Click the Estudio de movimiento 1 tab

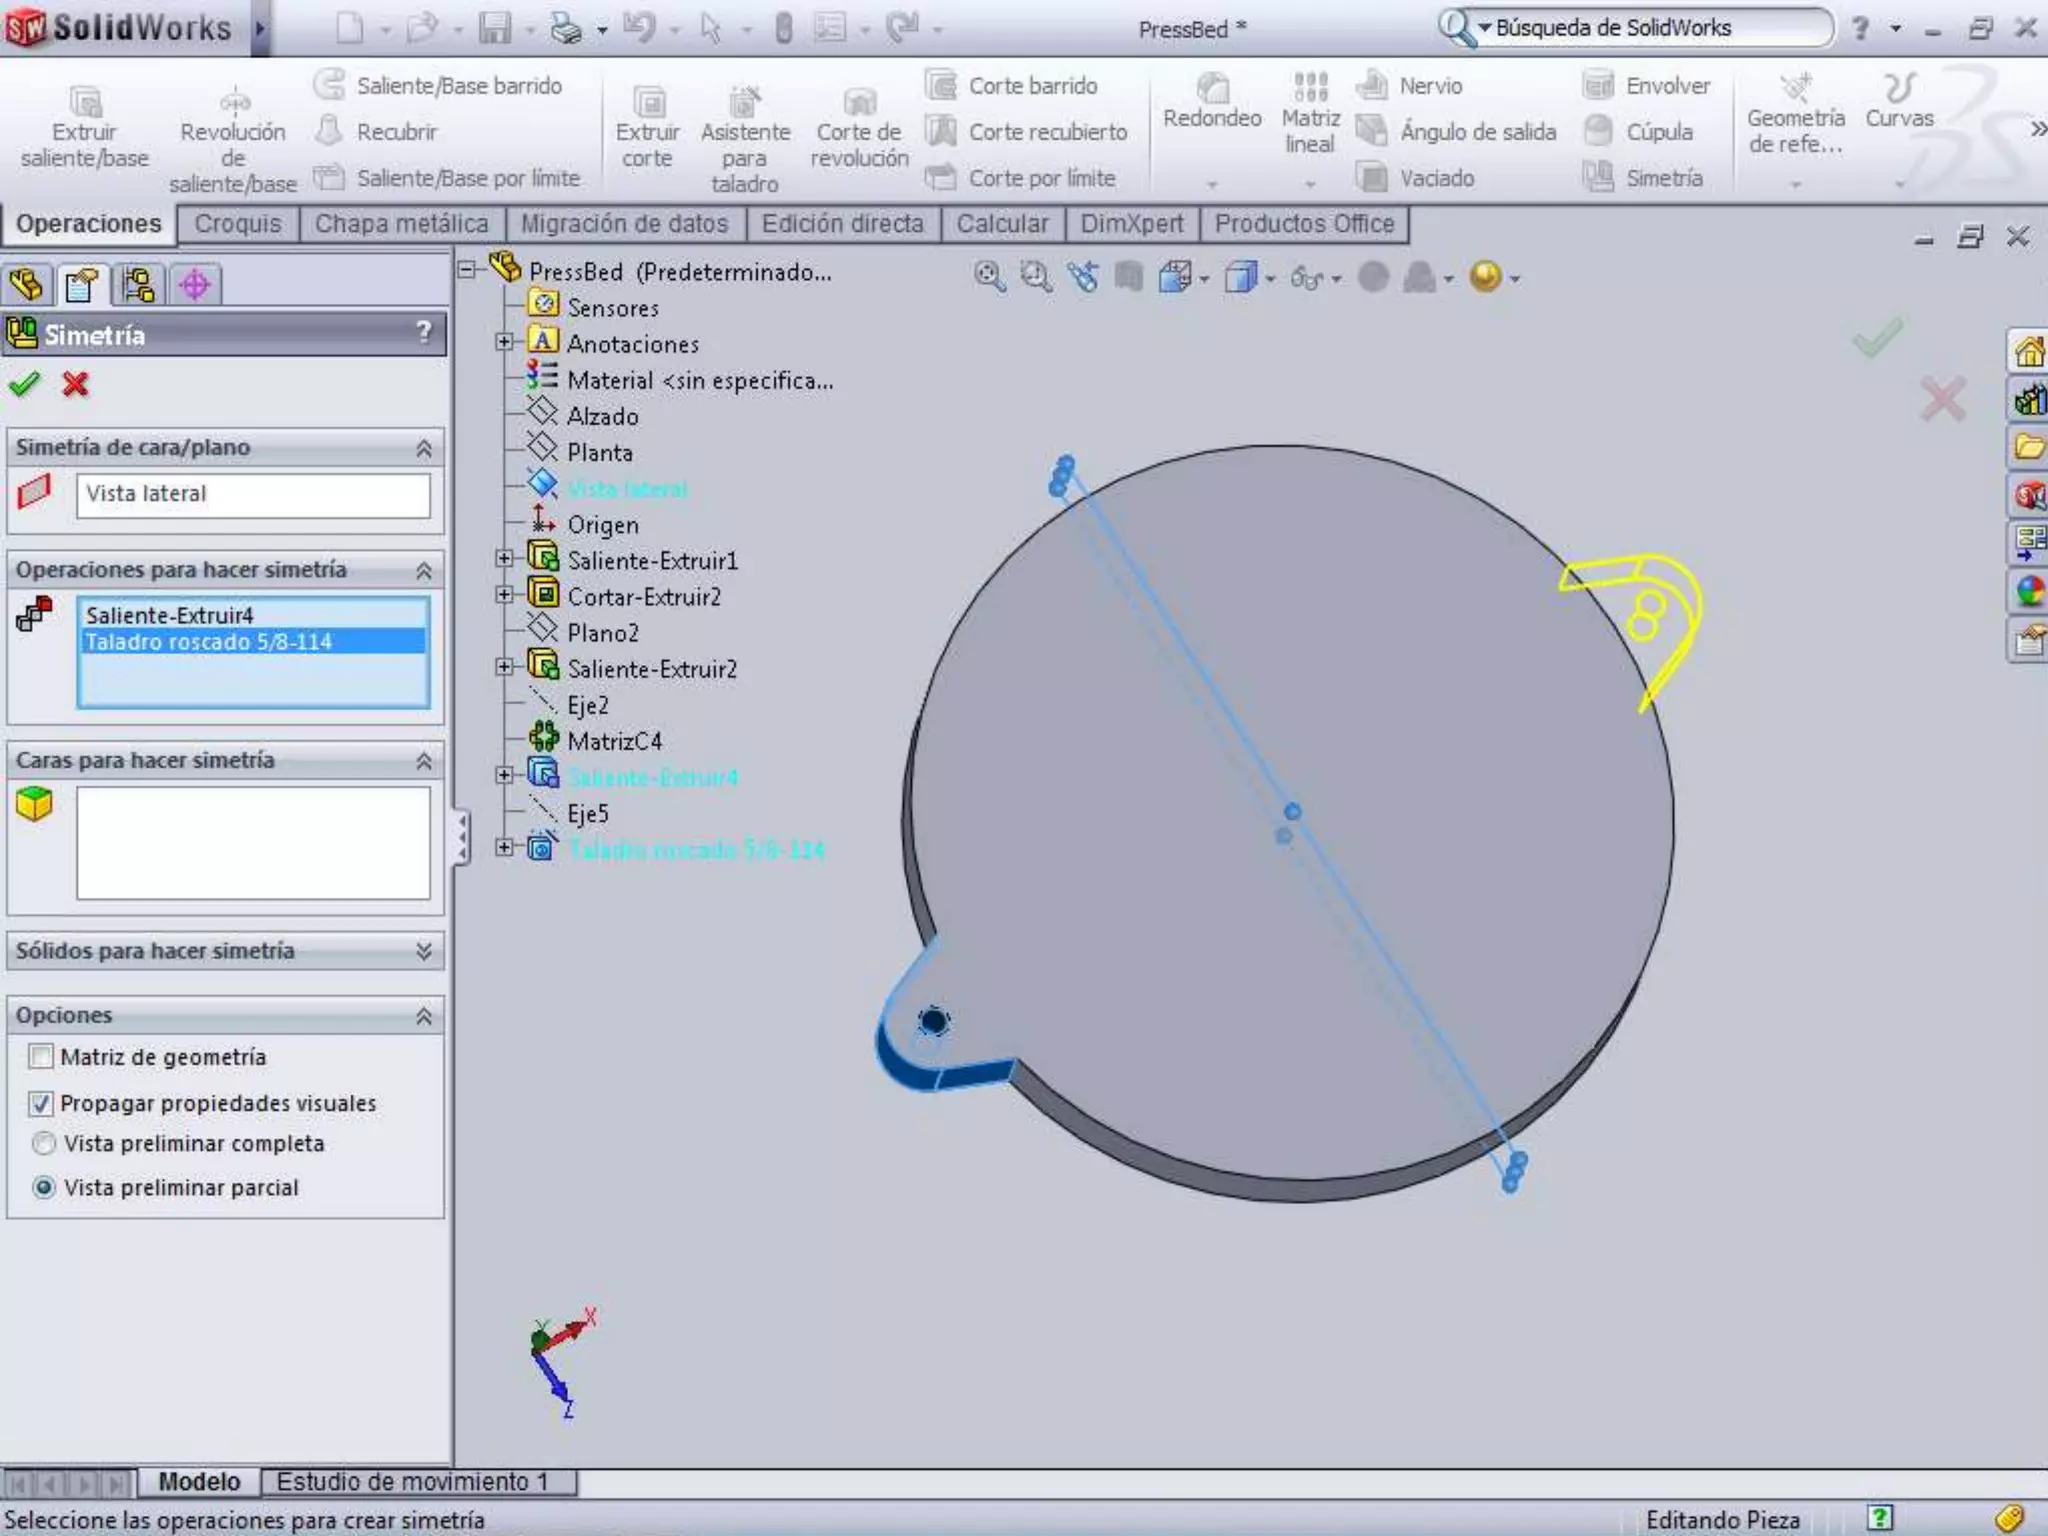click(412, 1482)
